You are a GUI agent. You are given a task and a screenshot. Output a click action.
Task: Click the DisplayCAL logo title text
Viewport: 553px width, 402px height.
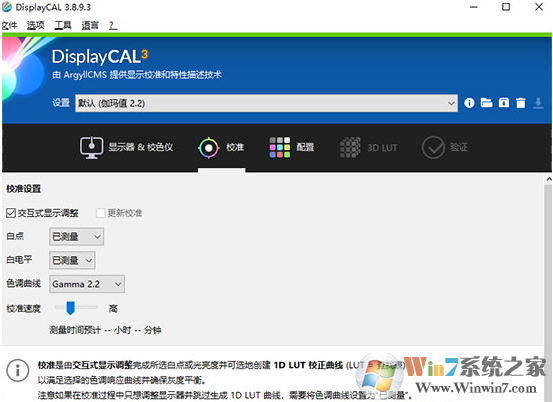100,56
